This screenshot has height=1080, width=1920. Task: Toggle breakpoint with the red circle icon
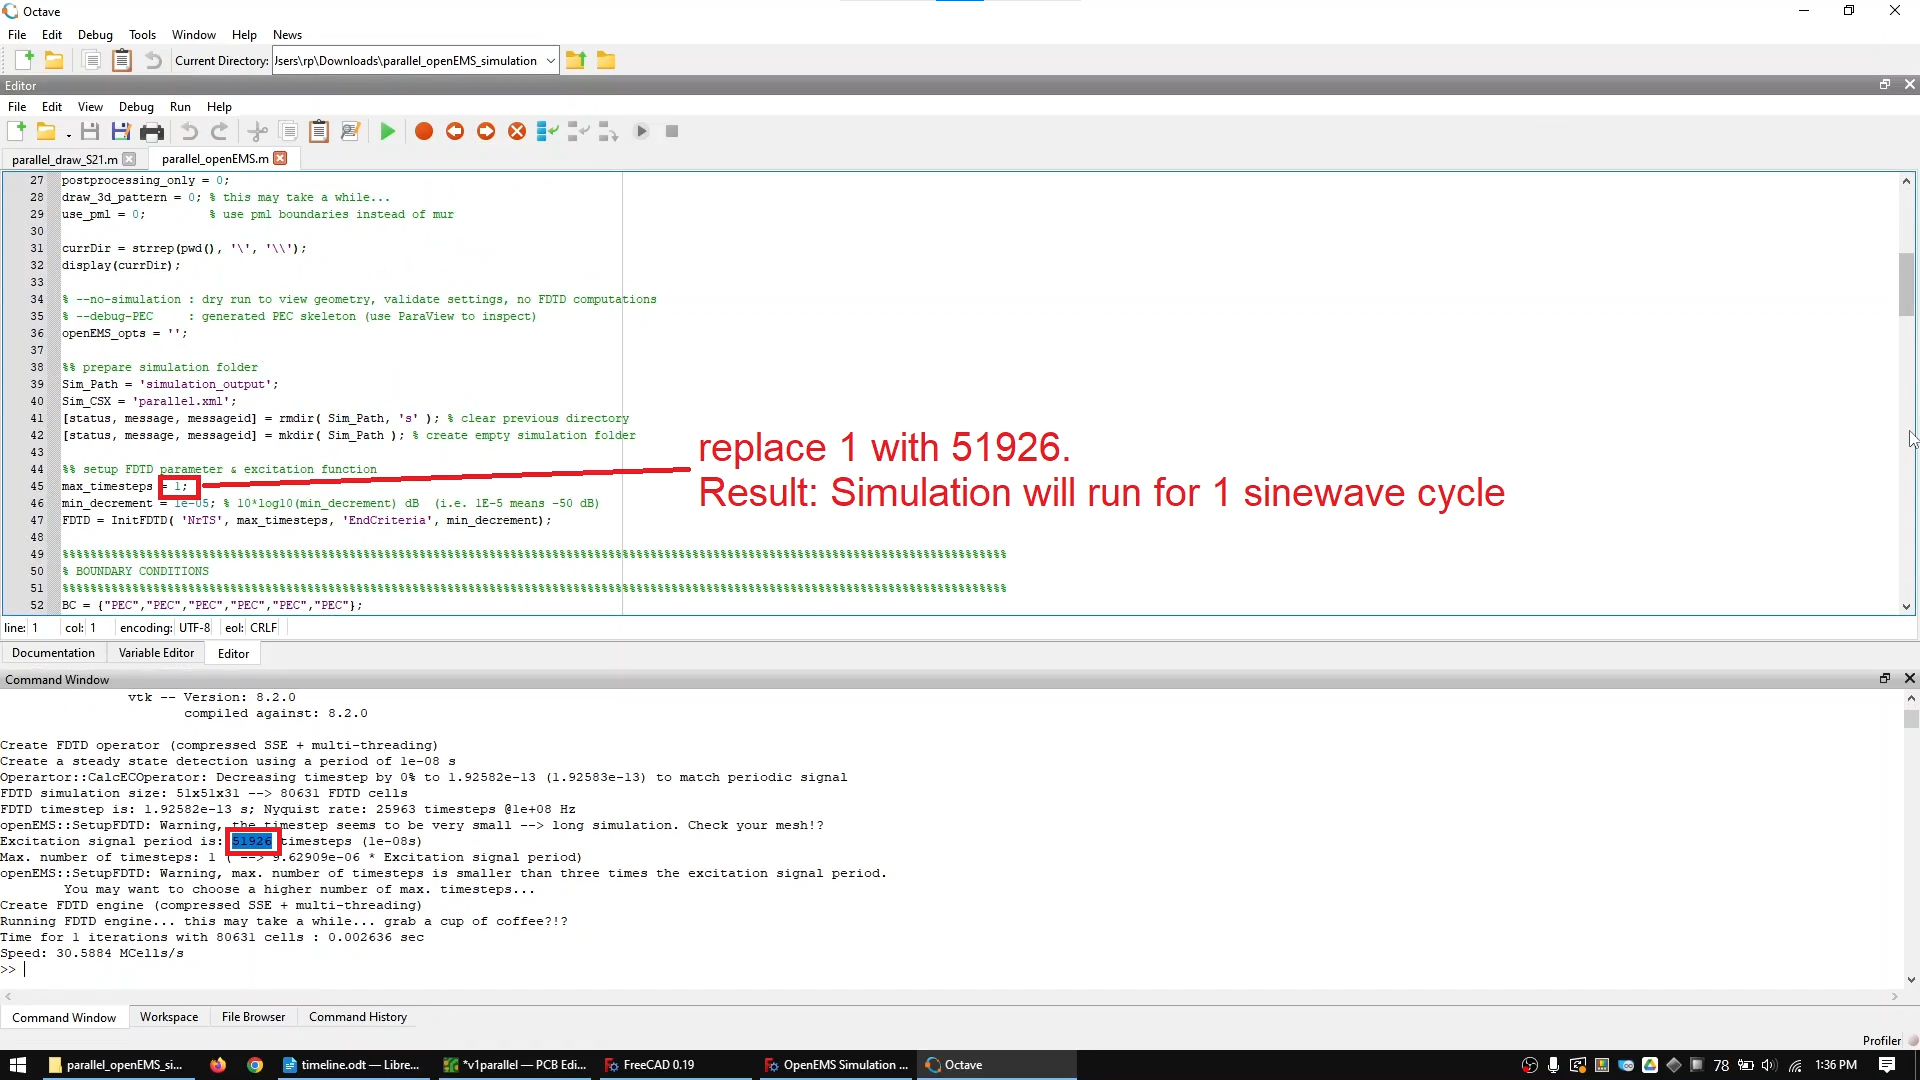pyautogui.click(x=424, y=131)
